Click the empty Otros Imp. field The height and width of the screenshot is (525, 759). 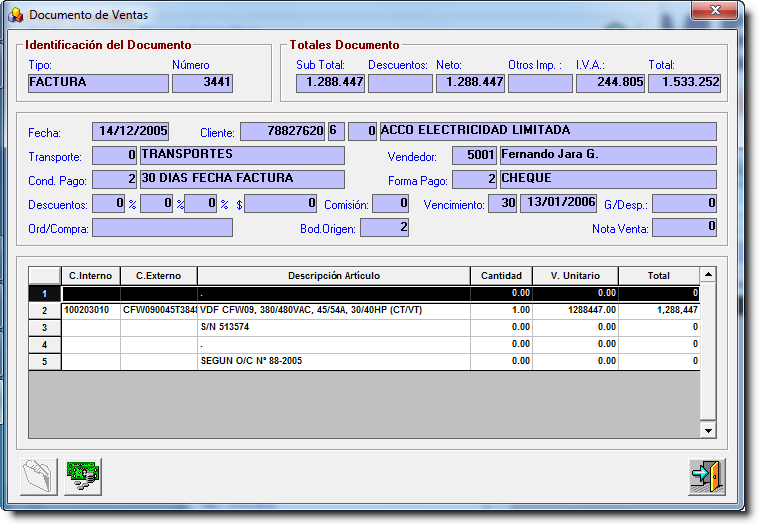pyautogui.click(x=540, y=83)
